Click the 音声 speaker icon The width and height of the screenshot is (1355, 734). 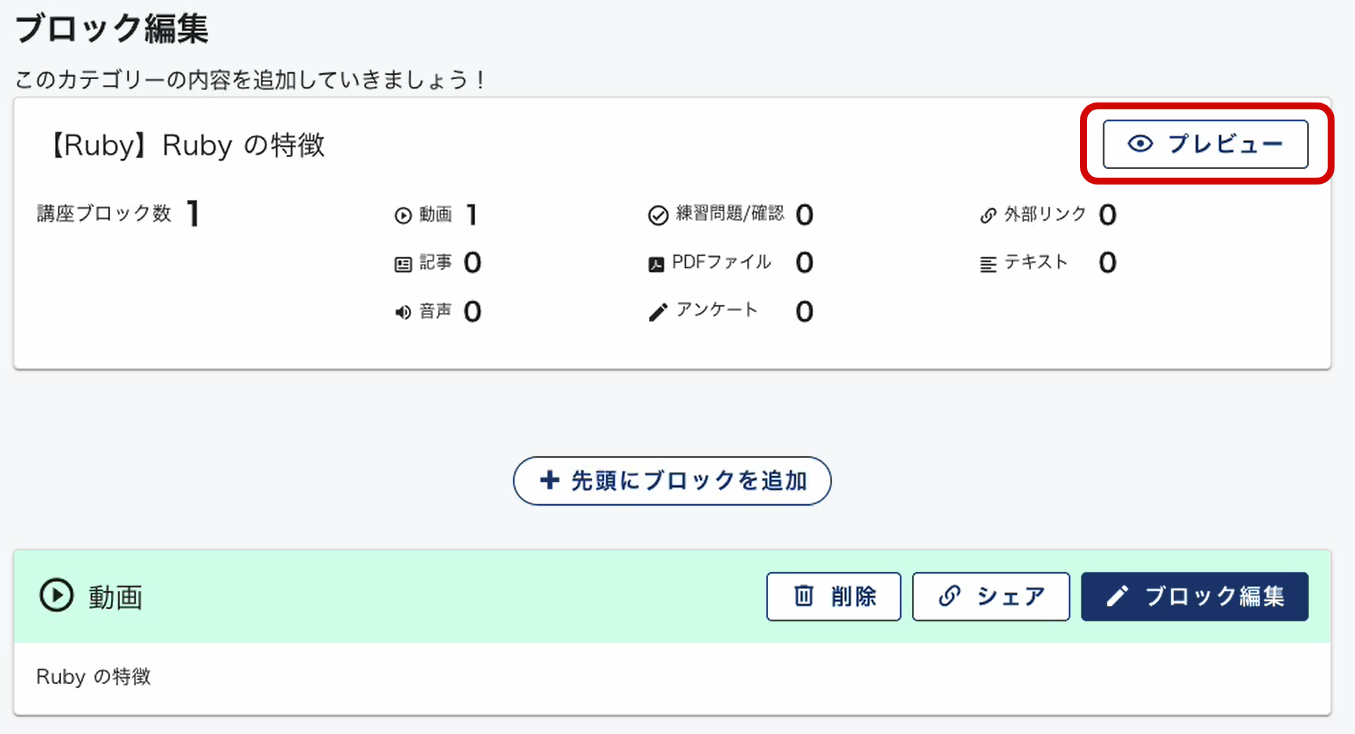403,313
